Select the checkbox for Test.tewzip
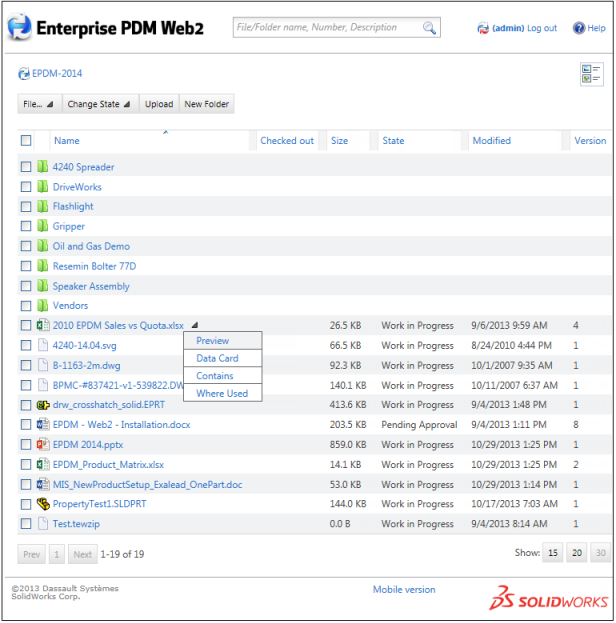This screenshot has width=616, height=623. pos(26,524)
